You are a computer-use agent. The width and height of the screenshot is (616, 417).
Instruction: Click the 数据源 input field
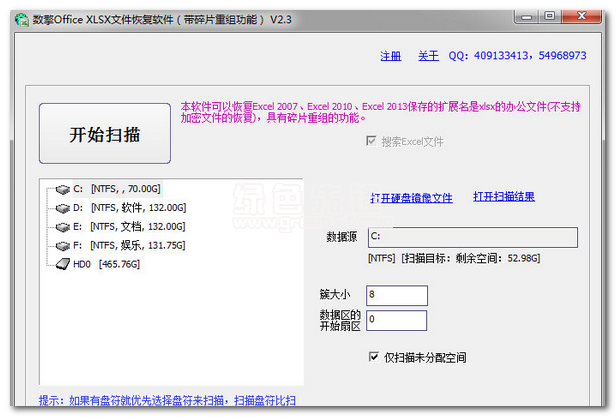coord(473,237)
